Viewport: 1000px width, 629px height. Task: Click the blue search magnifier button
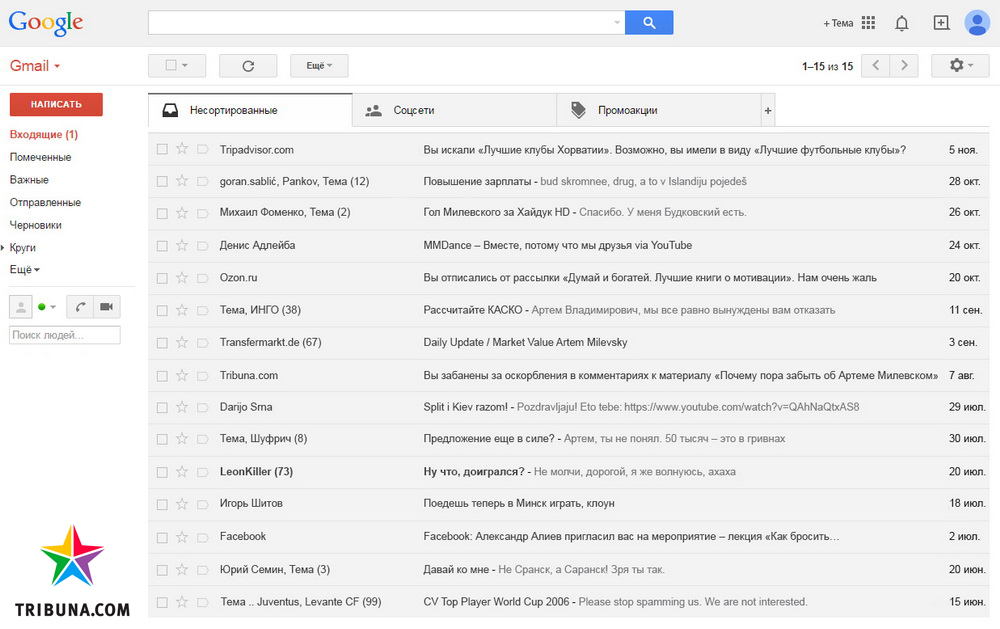tap(649, 23)
